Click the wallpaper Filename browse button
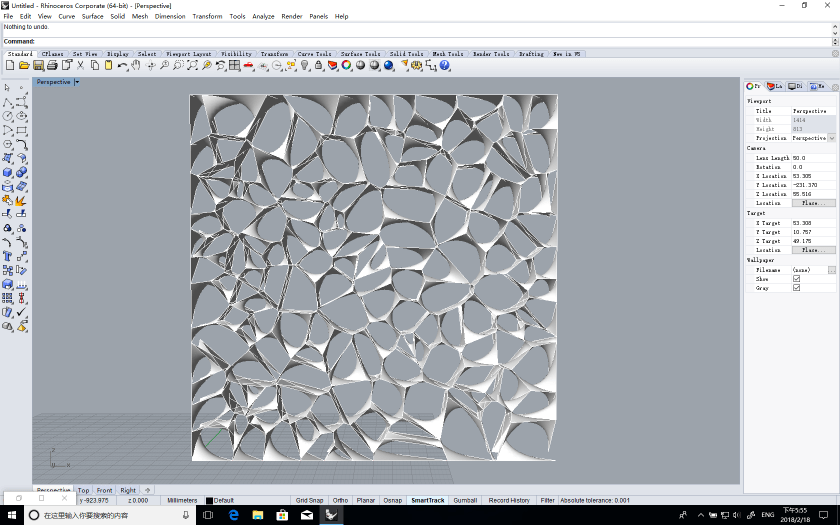The width and height of the screenshot is (840, 525). [x=832, y=270]
